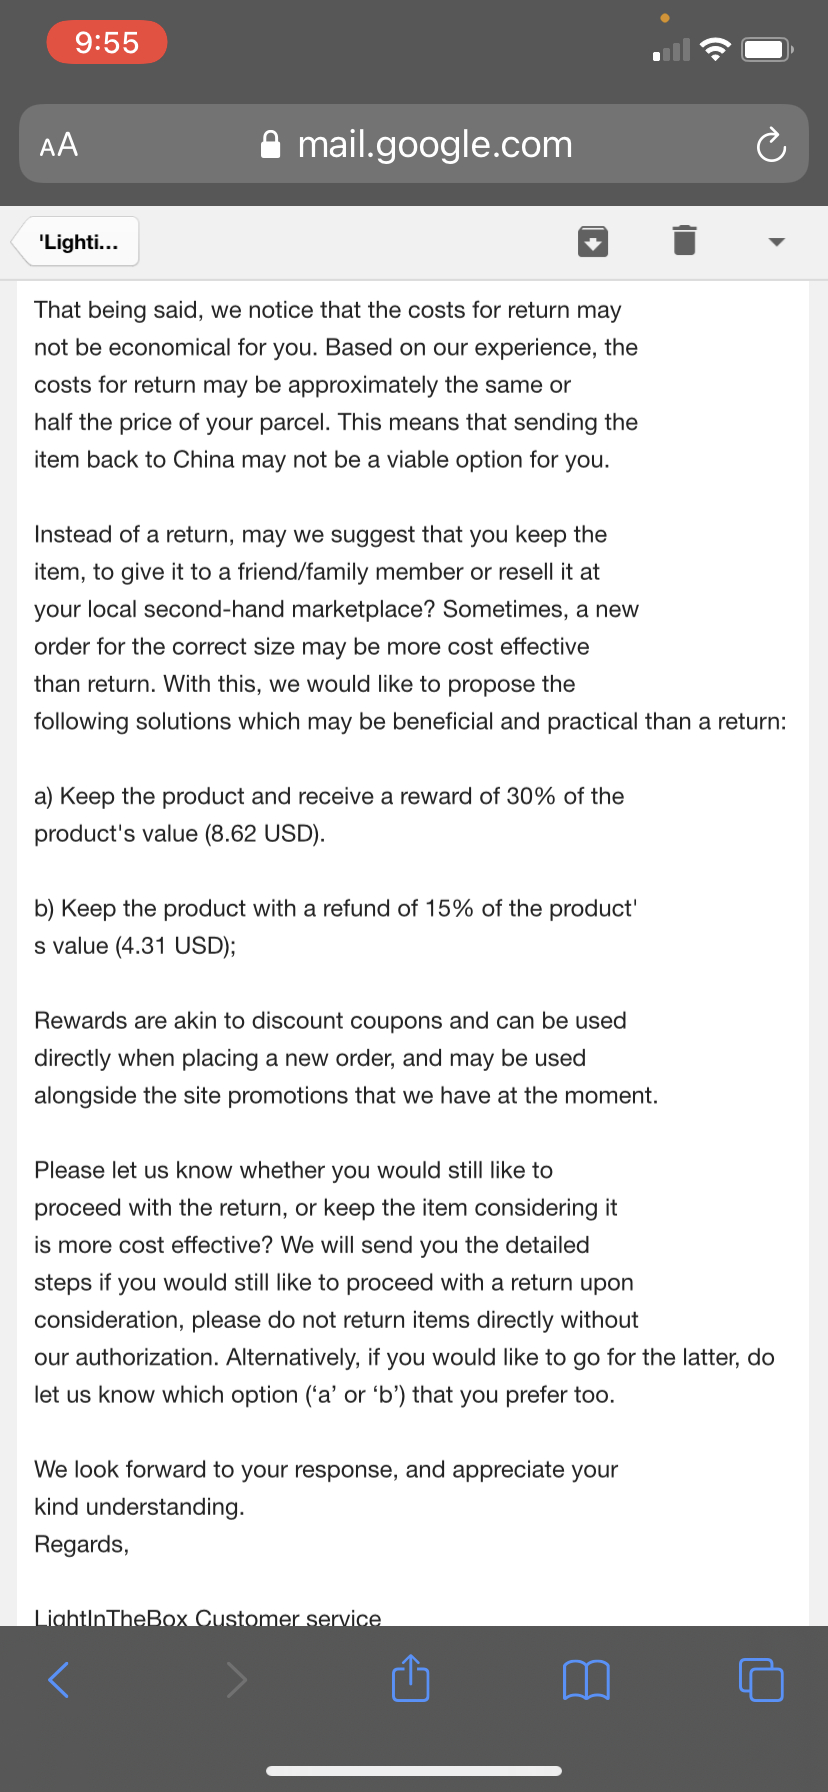Tap the Safari forward chevron
Screen dimensions: 828x1792
click(x=236, y=1679)
